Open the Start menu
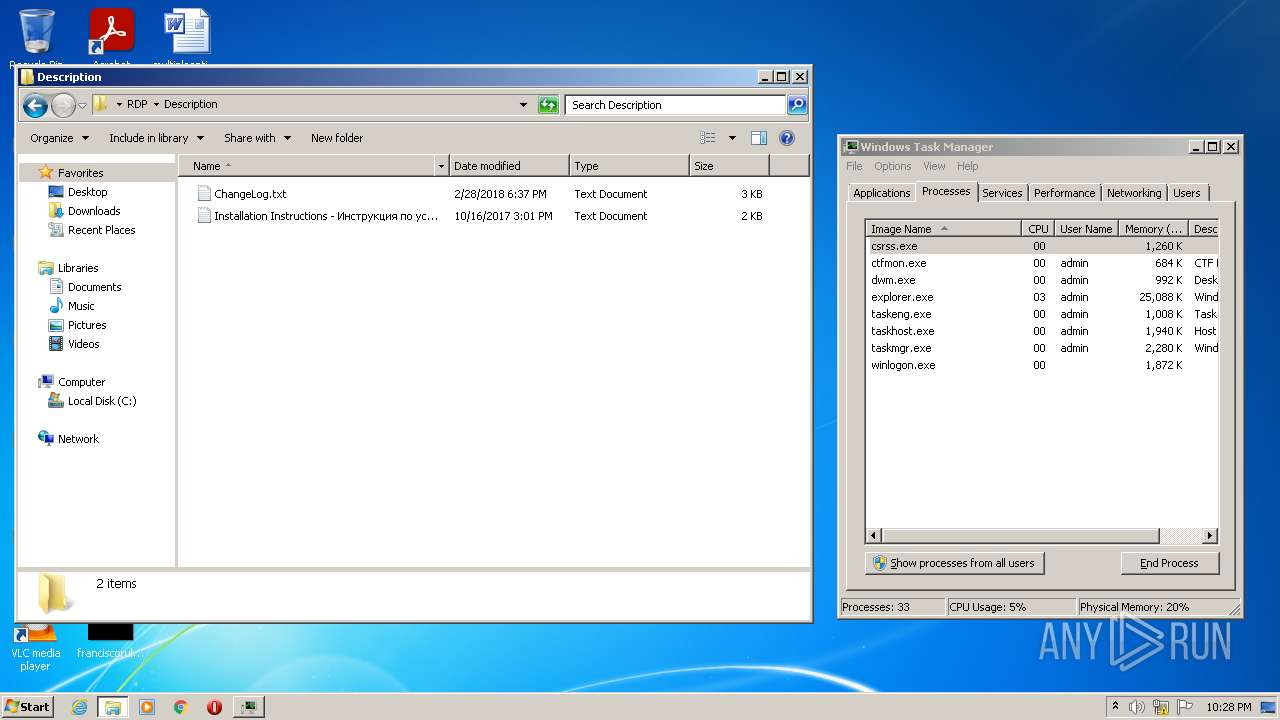The image size is (1280, 720). [28, 706]
